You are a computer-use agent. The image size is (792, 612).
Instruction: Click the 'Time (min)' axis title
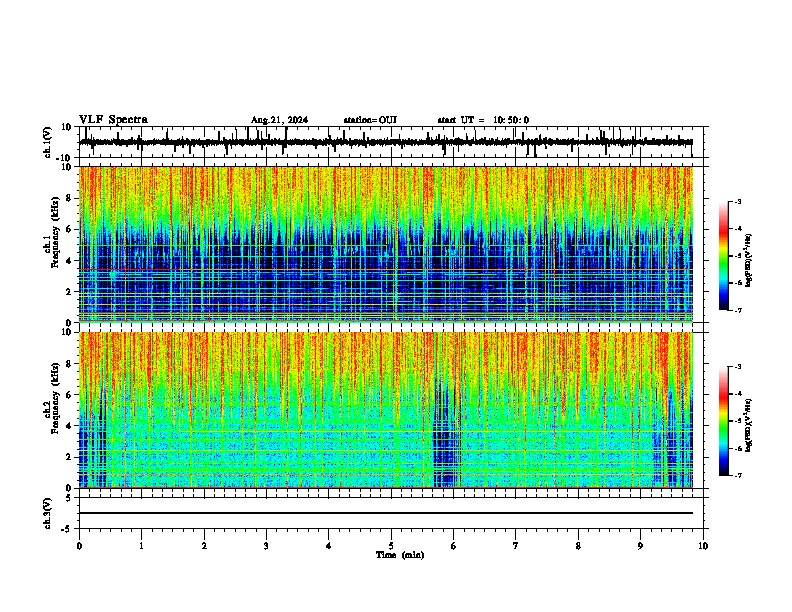[400, 555]
